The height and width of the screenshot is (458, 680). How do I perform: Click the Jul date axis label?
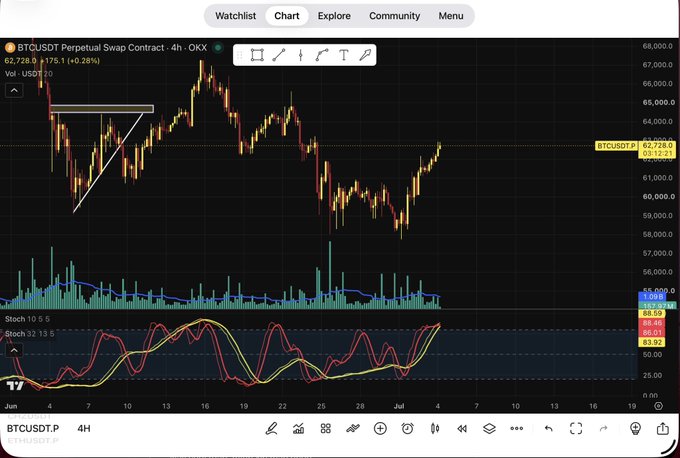[x=399, y=406]
